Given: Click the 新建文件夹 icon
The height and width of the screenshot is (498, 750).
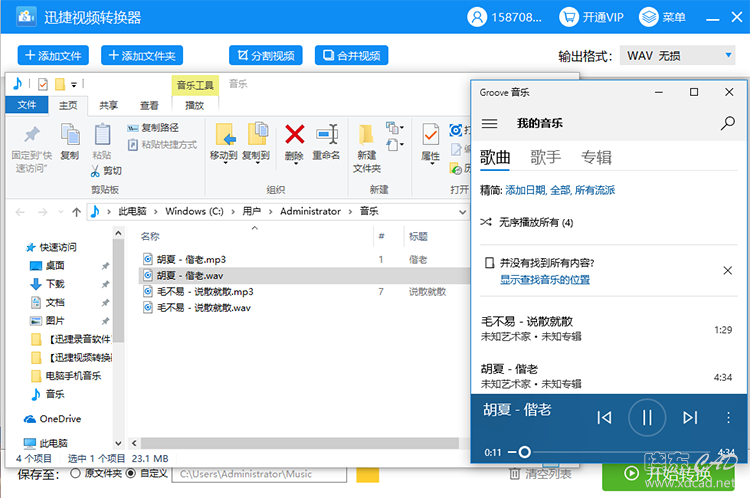Looking at the screenshot, I should pos(366,134).
